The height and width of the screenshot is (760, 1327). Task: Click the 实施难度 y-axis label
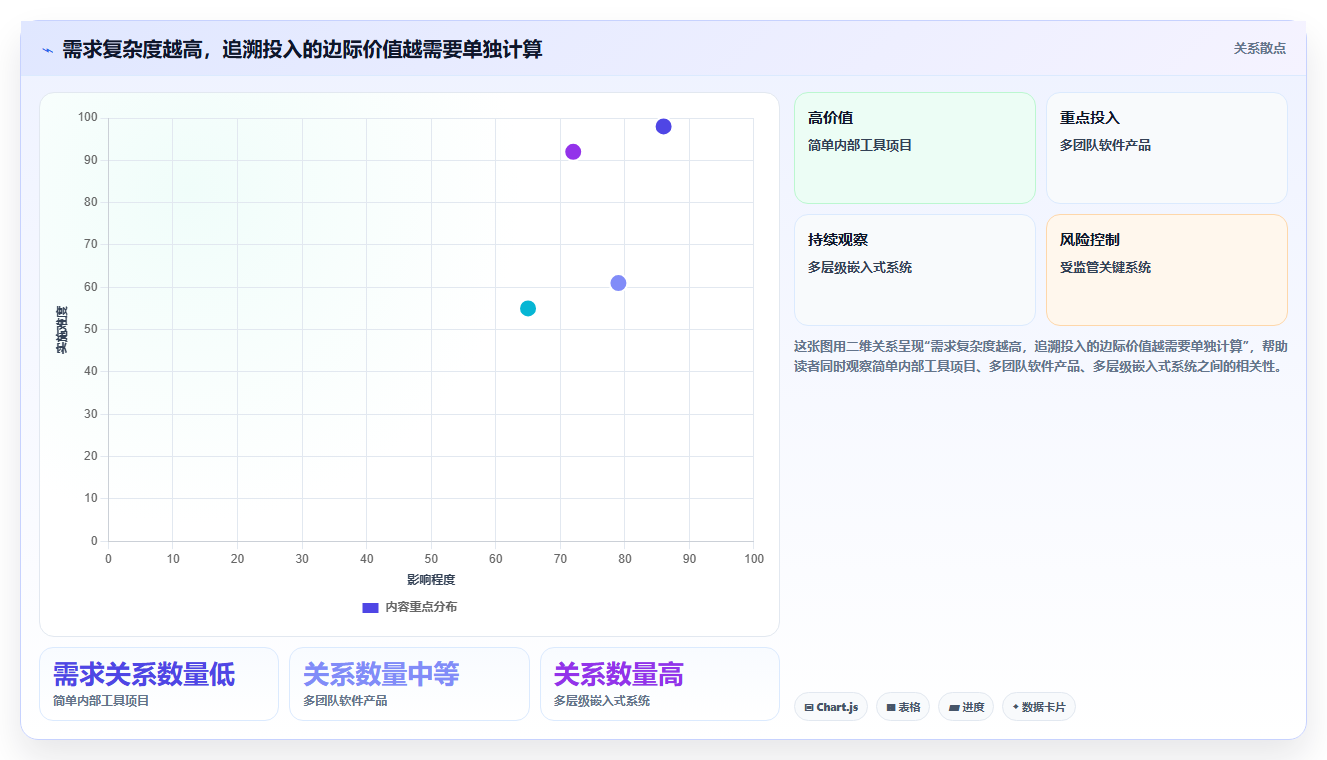(62, 330)
